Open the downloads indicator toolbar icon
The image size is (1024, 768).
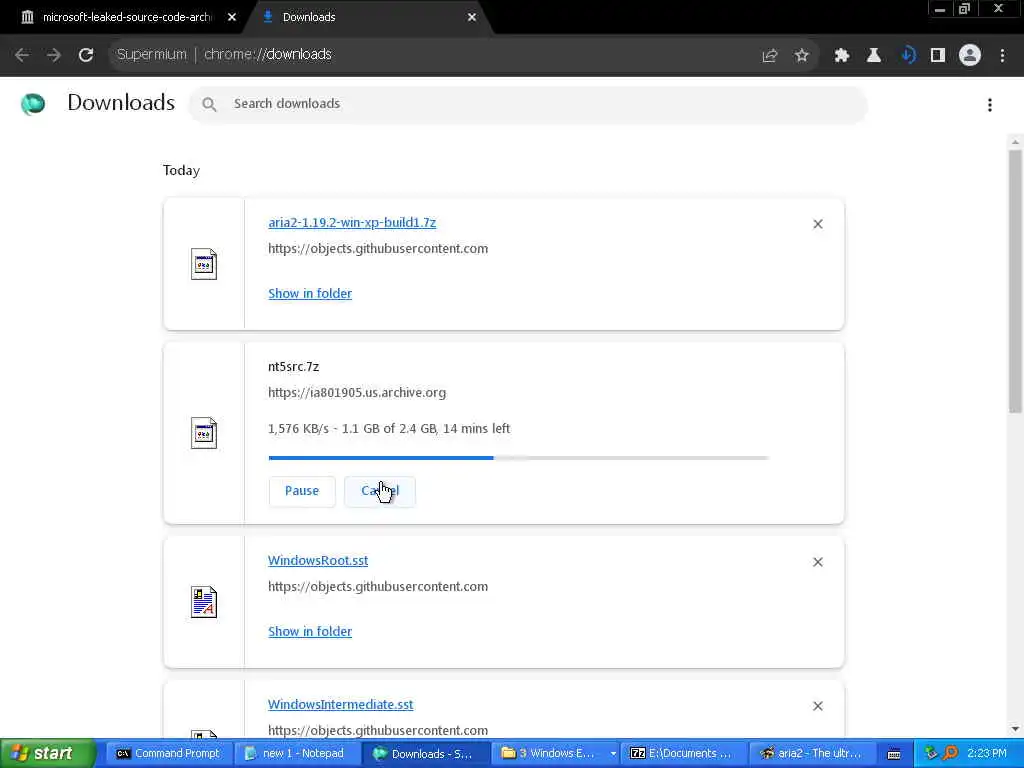[x=907, y=56]
